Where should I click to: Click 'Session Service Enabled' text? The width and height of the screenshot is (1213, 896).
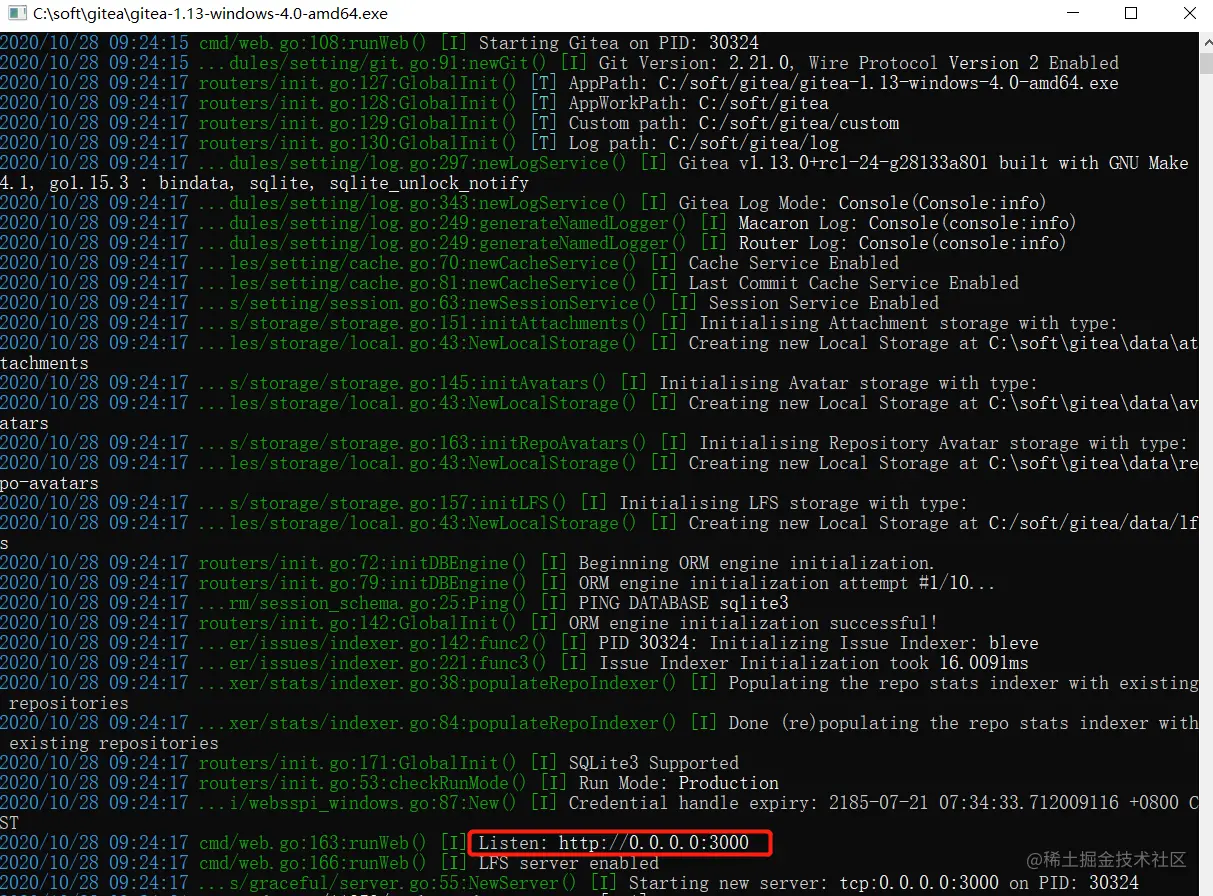coord(823,303)
